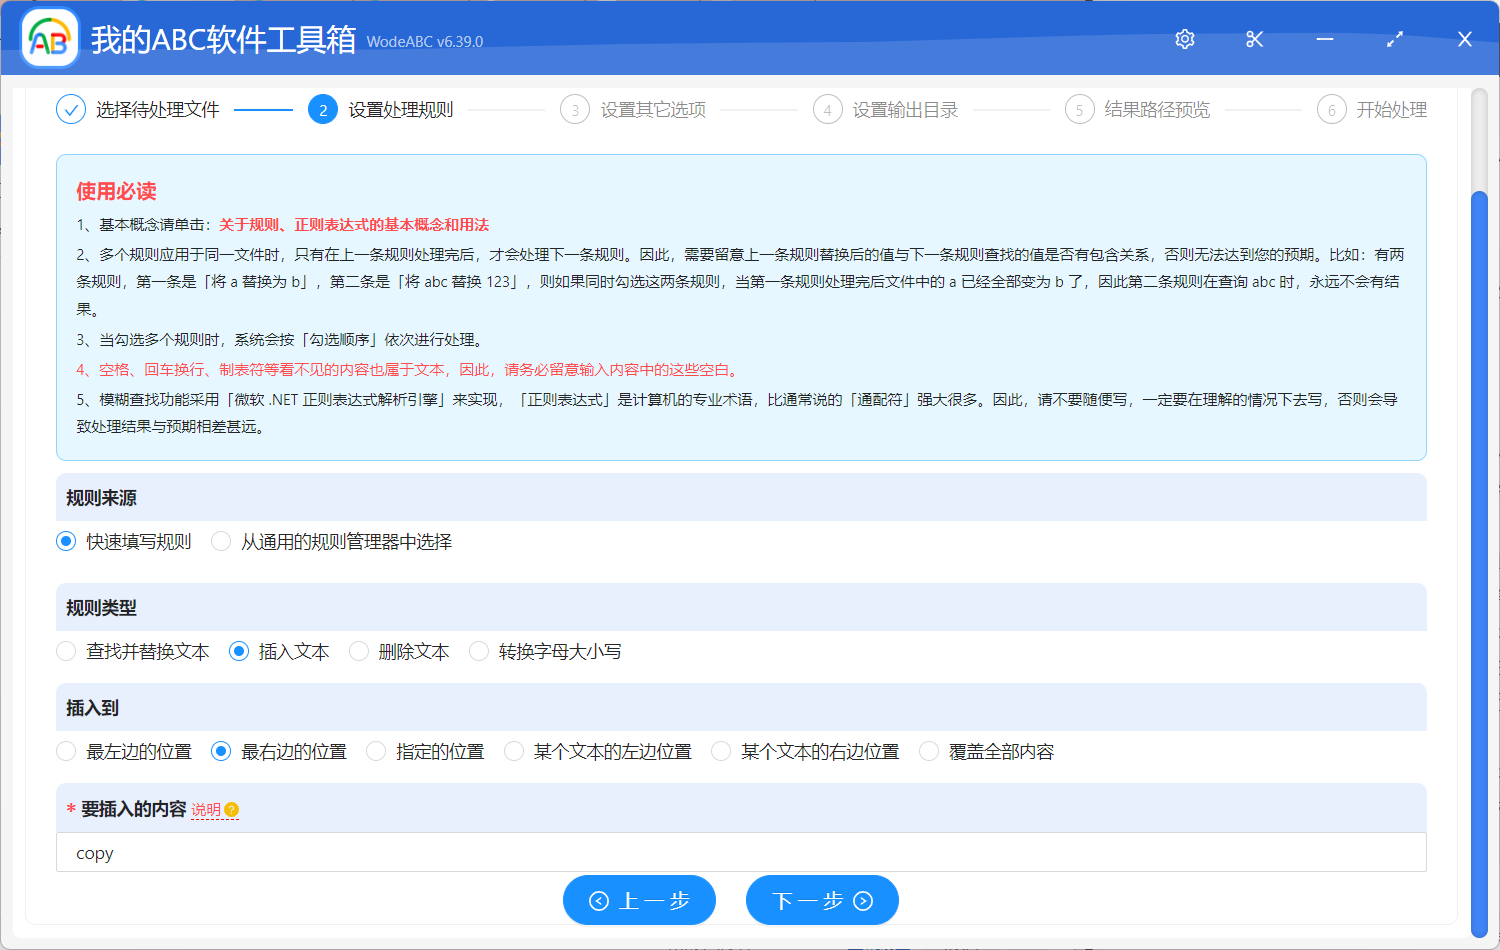
Task: Click step 6 circle icon 开始处理
Action: pyautogui.click(x=1332, y=109)
